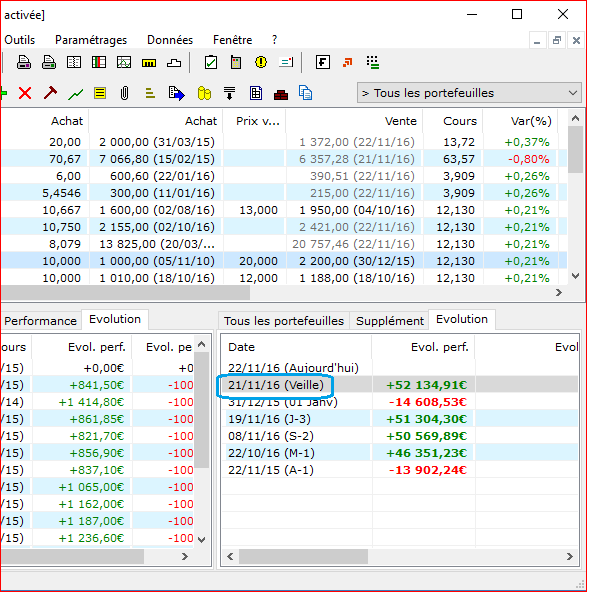Image resolution: width=592 pixels, height=592 pixels.
Task: Switch to the Performance tab
Action: click(x=40, y=321)
